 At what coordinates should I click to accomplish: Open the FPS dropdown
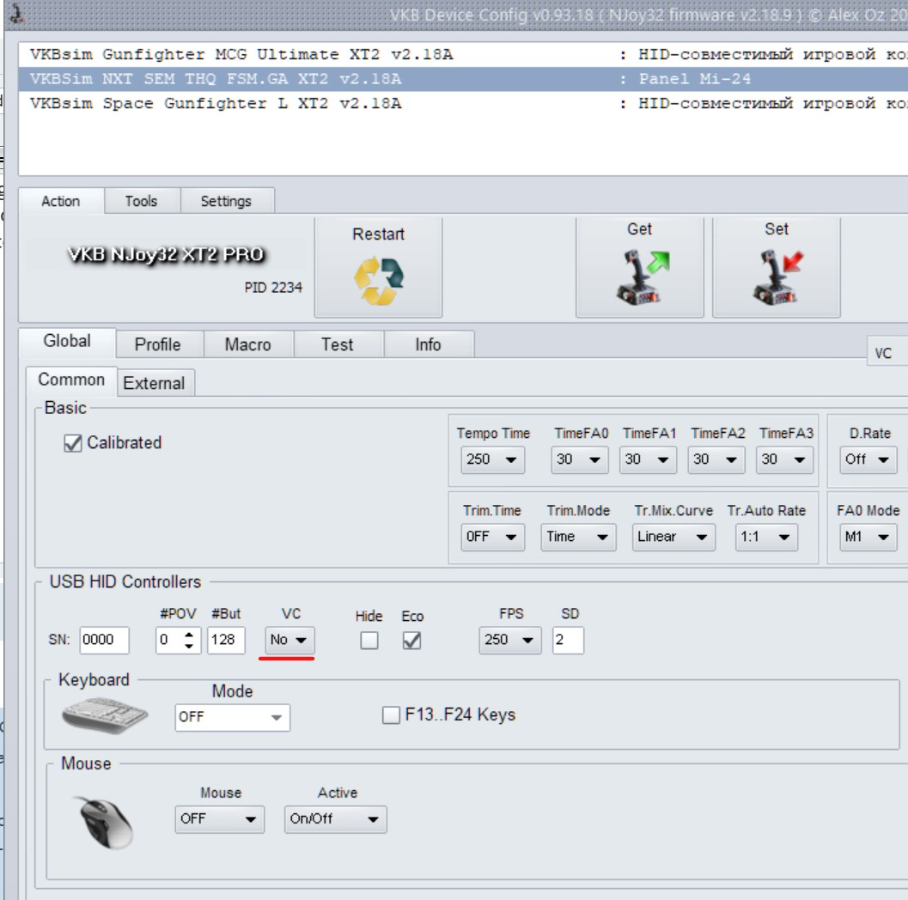[510, 640]
